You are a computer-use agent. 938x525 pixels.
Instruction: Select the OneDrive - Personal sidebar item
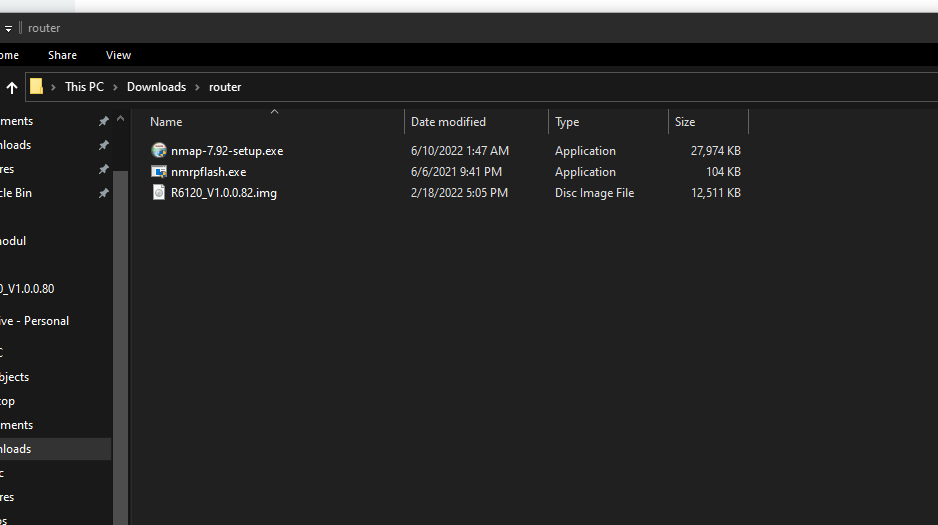34,321
